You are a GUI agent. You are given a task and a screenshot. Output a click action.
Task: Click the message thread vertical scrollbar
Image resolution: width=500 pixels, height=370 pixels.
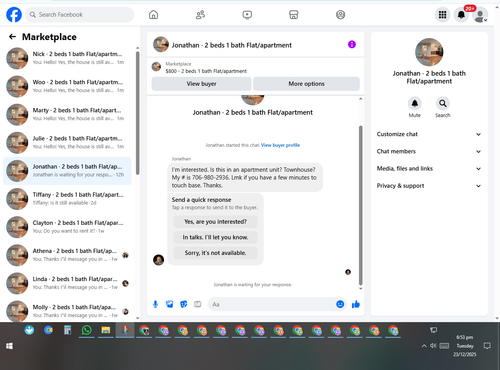(x=360, y=205)
